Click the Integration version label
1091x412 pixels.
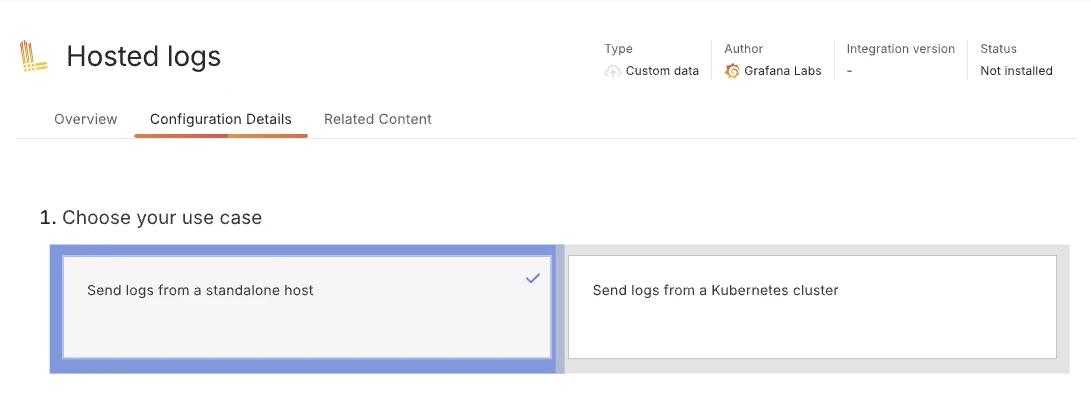point(900,49)
